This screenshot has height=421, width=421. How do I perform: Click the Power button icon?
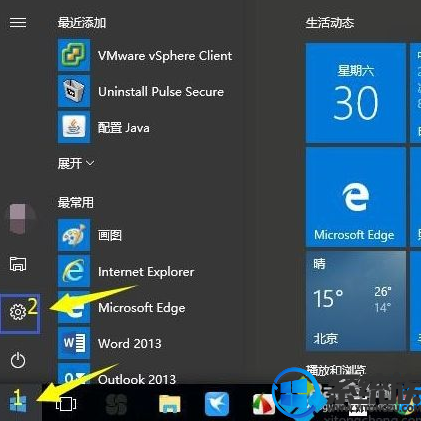coord(18,360)
